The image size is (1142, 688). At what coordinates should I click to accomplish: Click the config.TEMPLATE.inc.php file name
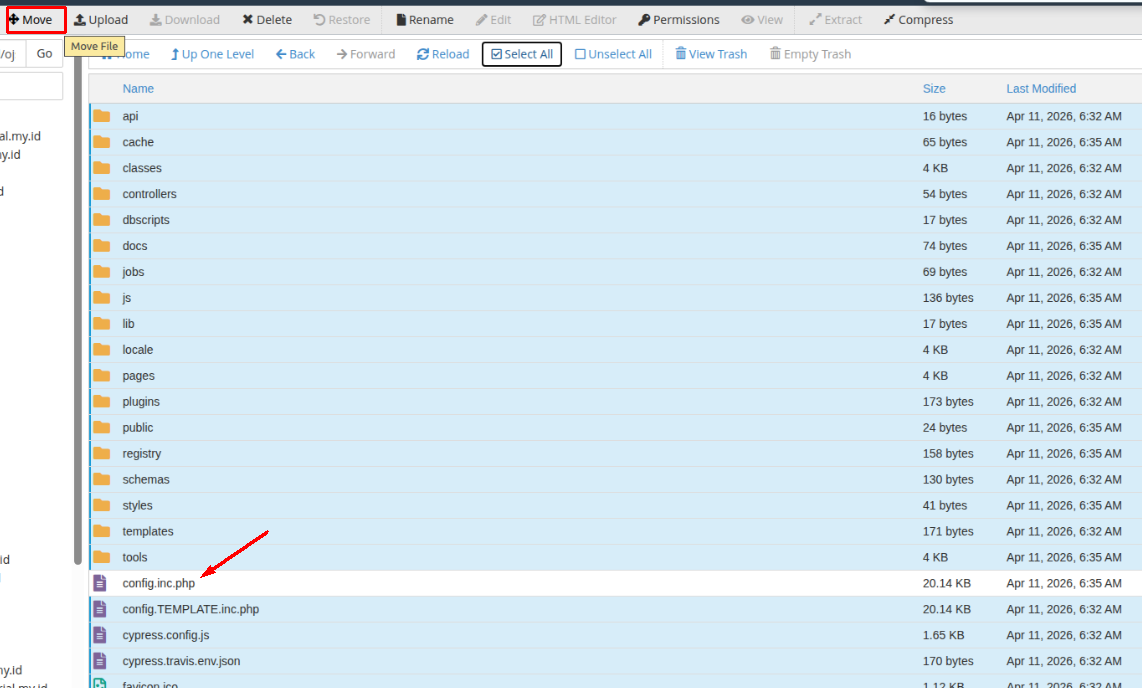[191, 609]
